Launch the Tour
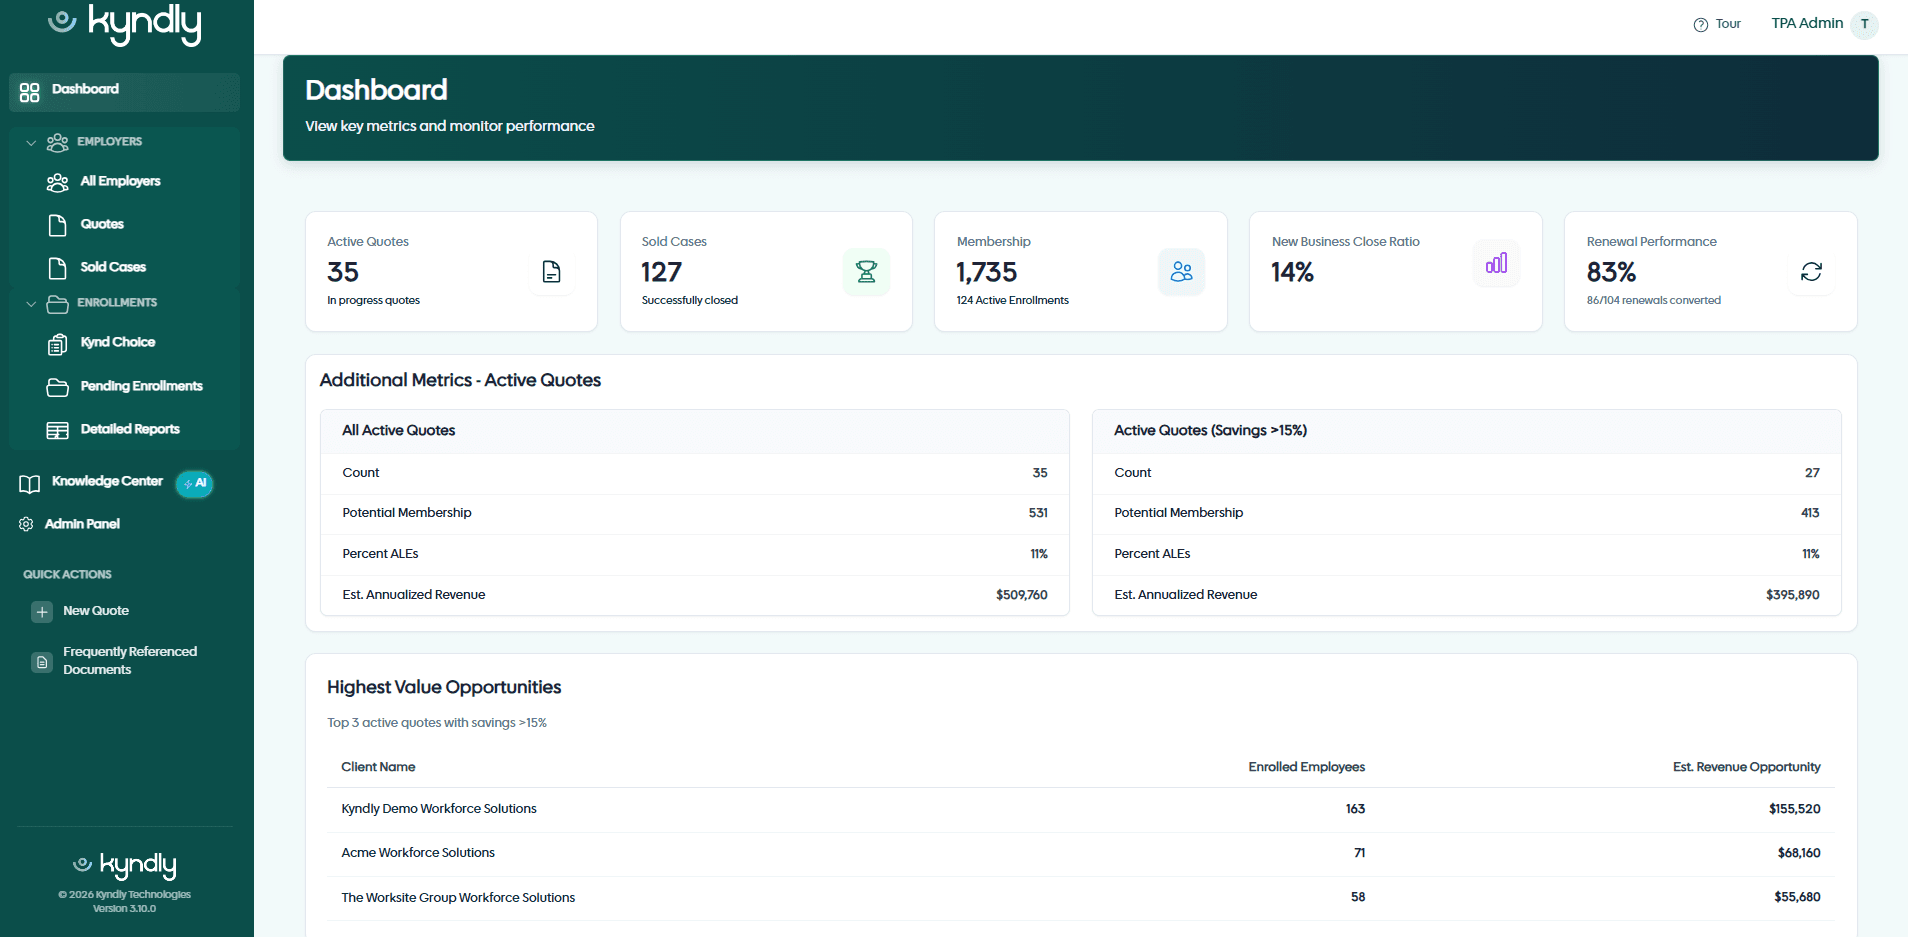The height and width of the screenshot is (937, 1908). [x=1717, y=23]
